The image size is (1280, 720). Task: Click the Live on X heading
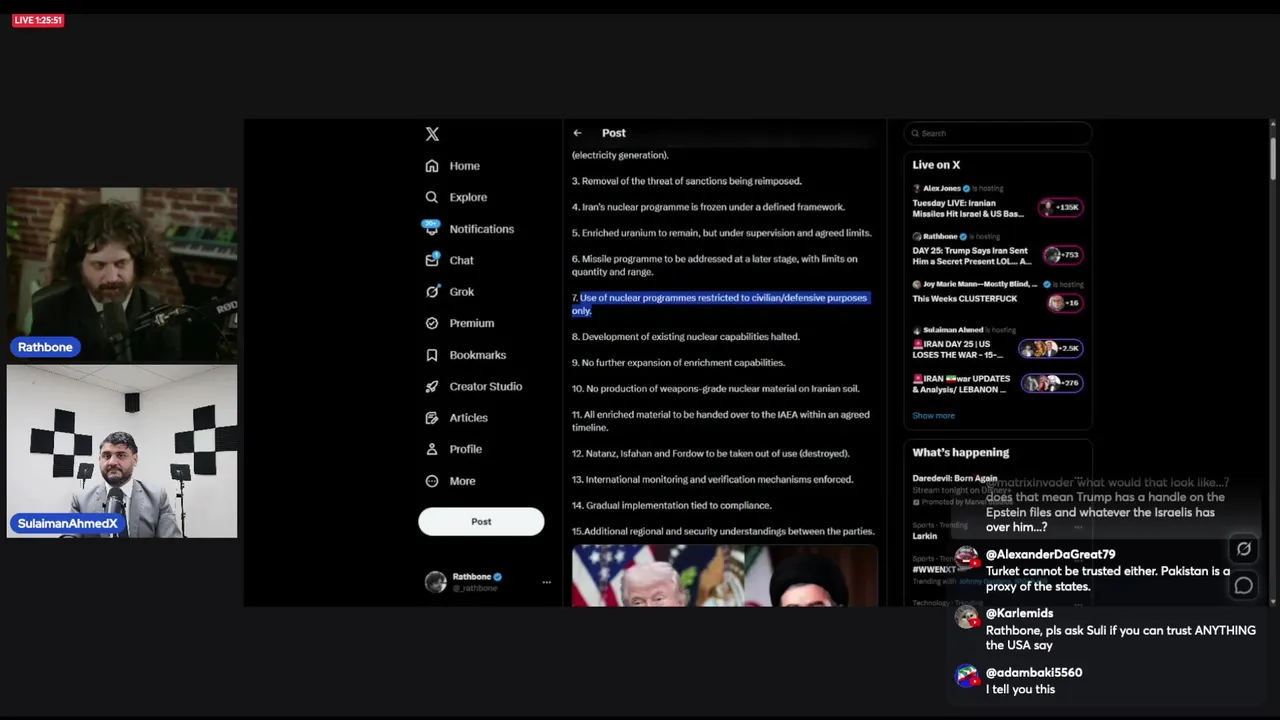[936, 165]
